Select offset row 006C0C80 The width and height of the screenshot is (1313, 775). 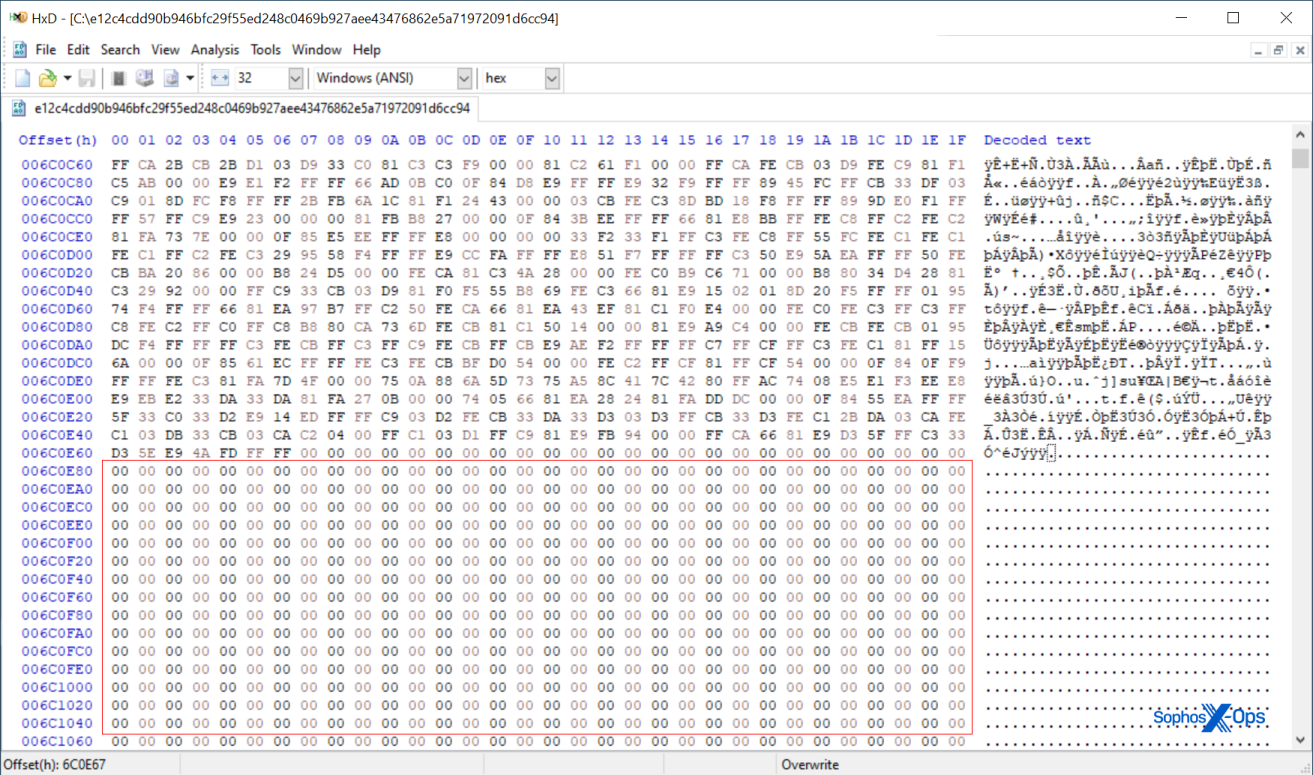pyautogui.click(x=57, y=183)
